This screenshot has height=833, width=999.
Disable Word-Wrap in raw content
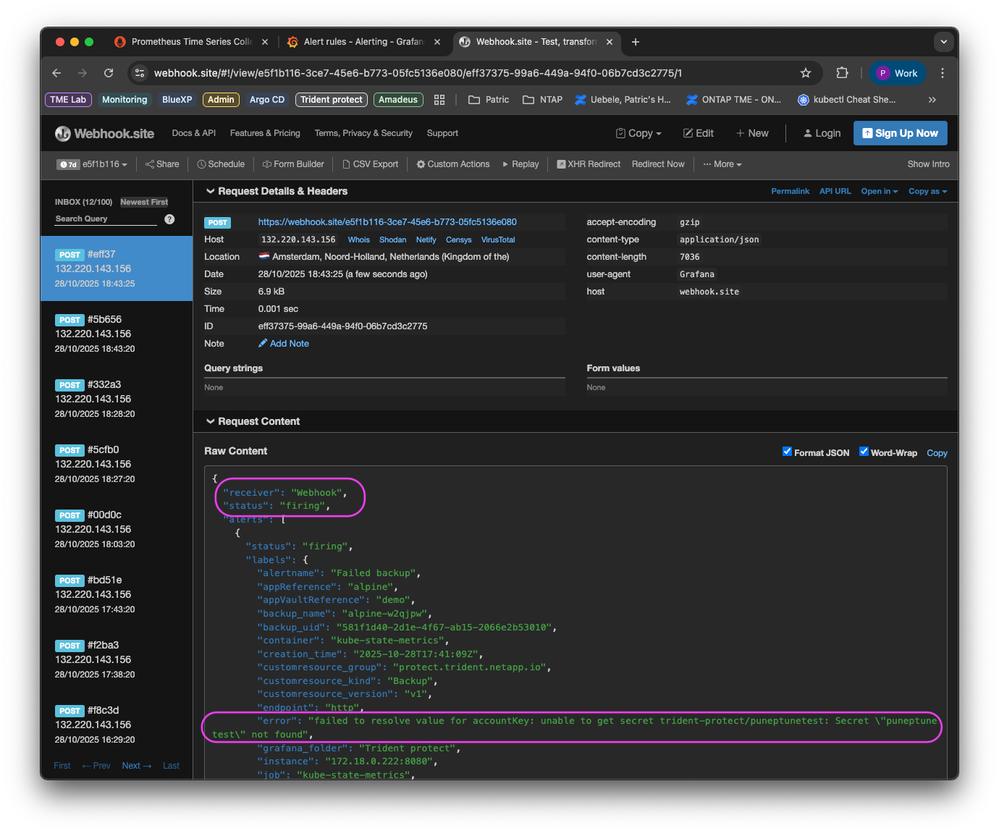864,452
